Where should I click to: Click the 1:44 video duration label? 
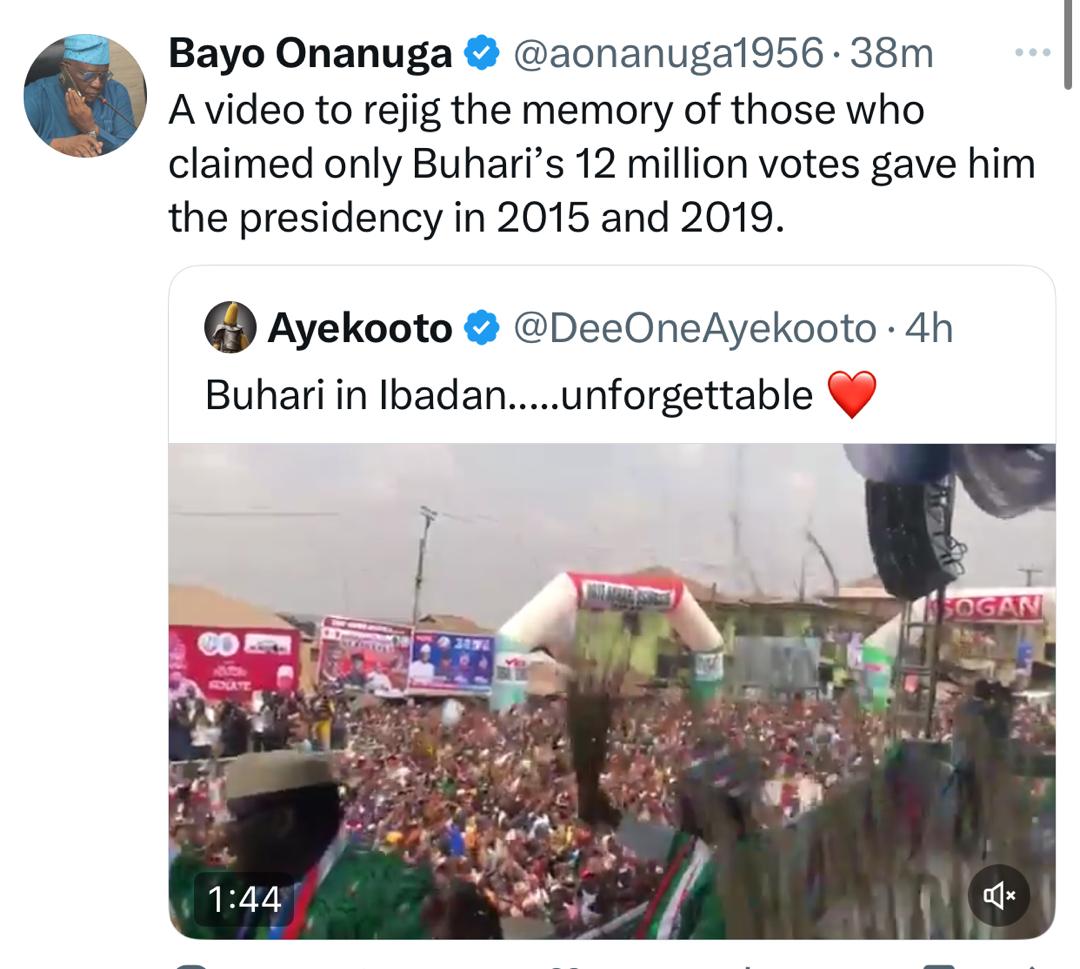point(245,899)
